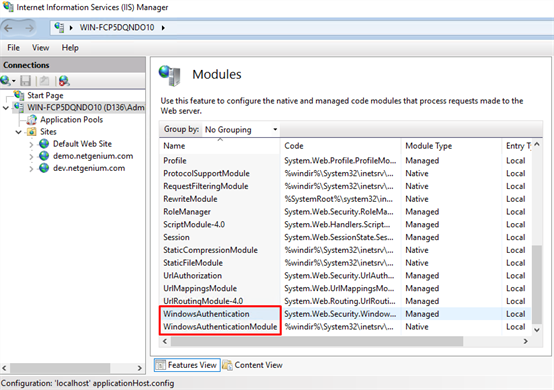Open the Group by dropdown
This screenshot has height=390, width=554.
coord(241,130)
